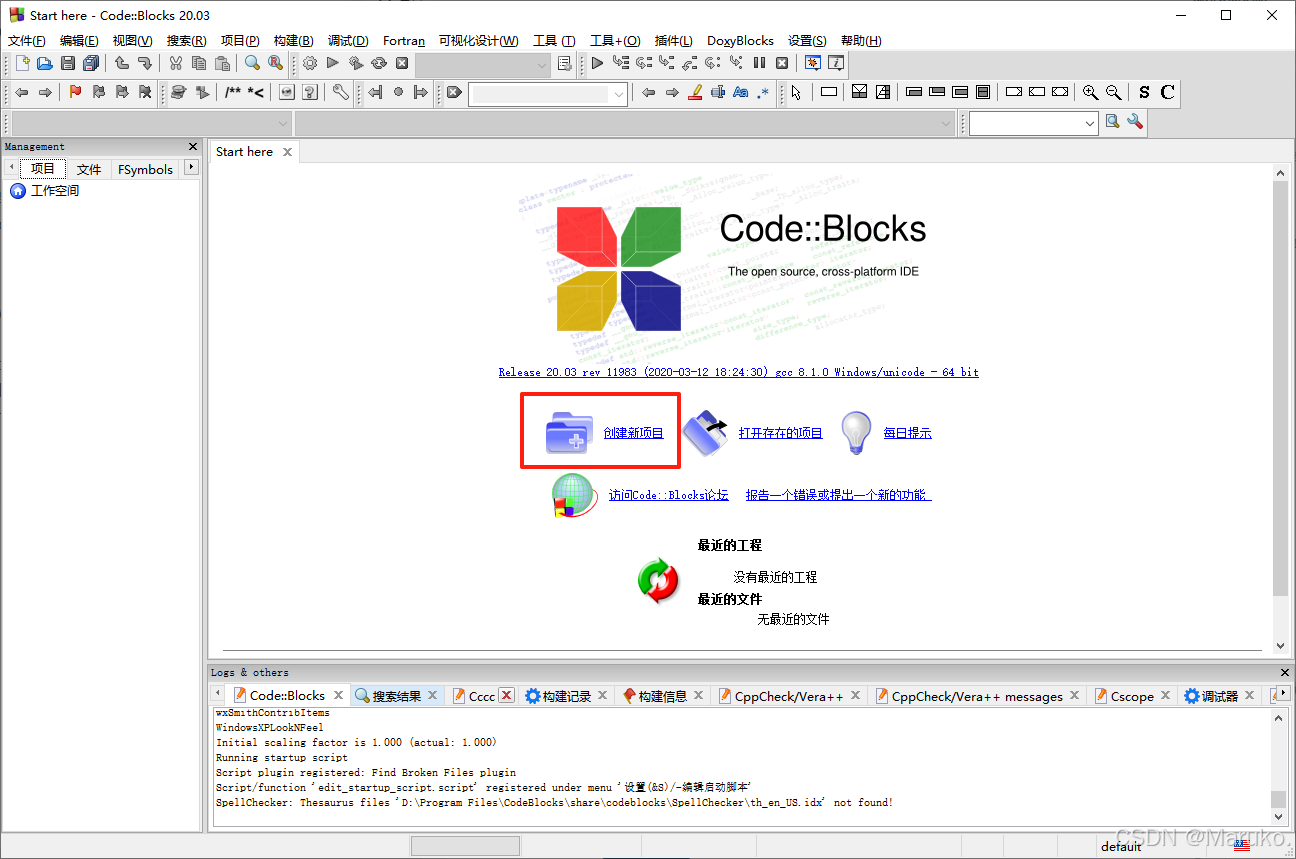Click the Save all files icon

90,62
